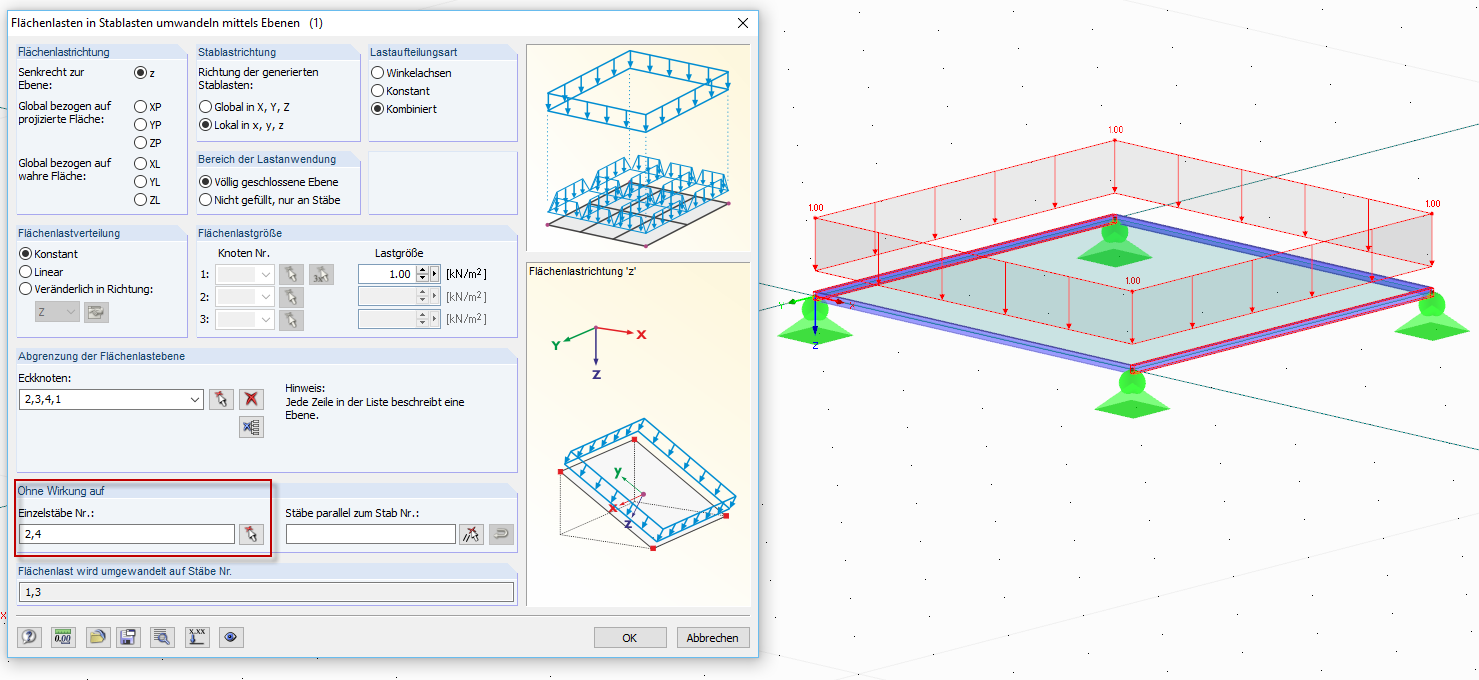This screenshot has width=1479, height=680.
Task: Select Kombiniert load distribution type
Action: (x=377, y=109)
